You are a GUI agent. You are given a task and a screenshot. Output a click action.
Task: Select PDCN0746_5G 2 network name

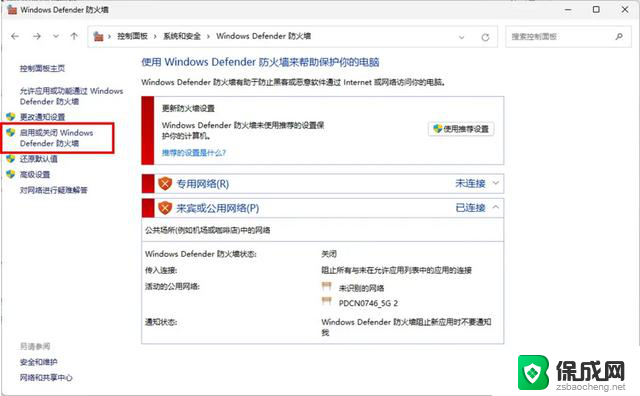368,303
